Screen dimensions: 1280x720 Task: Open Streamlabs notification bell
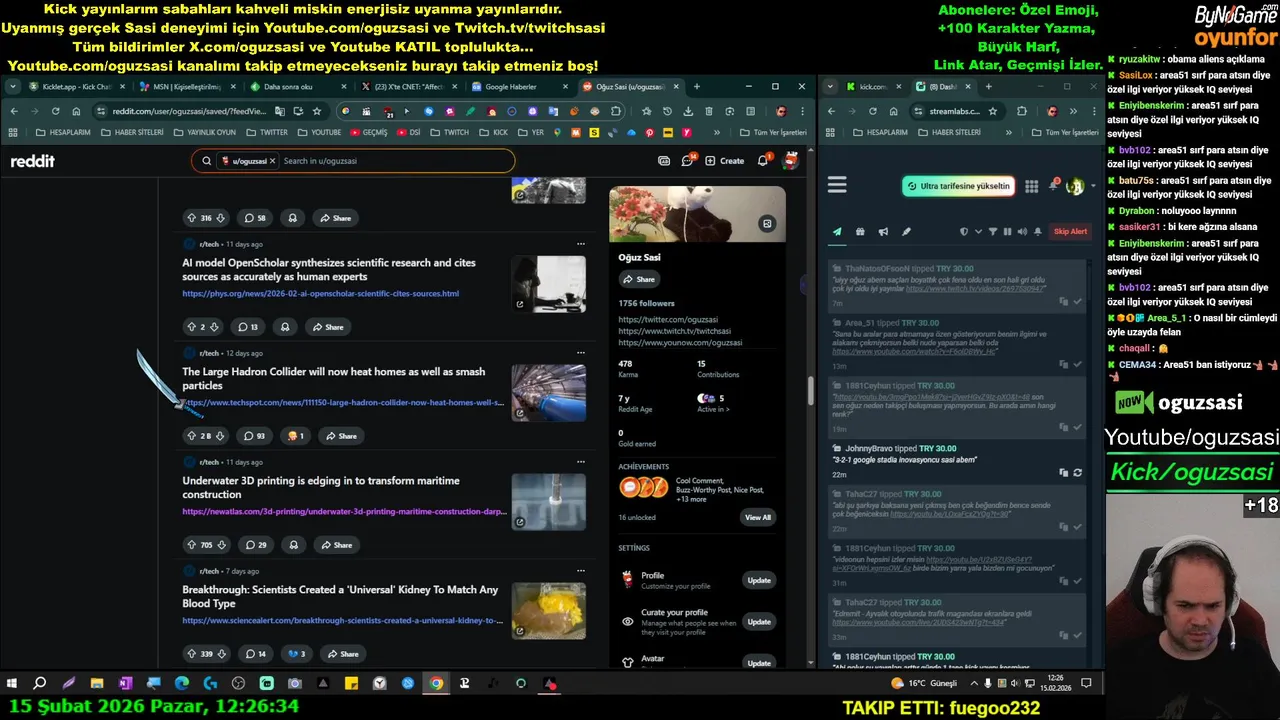tap(1053, 186)
